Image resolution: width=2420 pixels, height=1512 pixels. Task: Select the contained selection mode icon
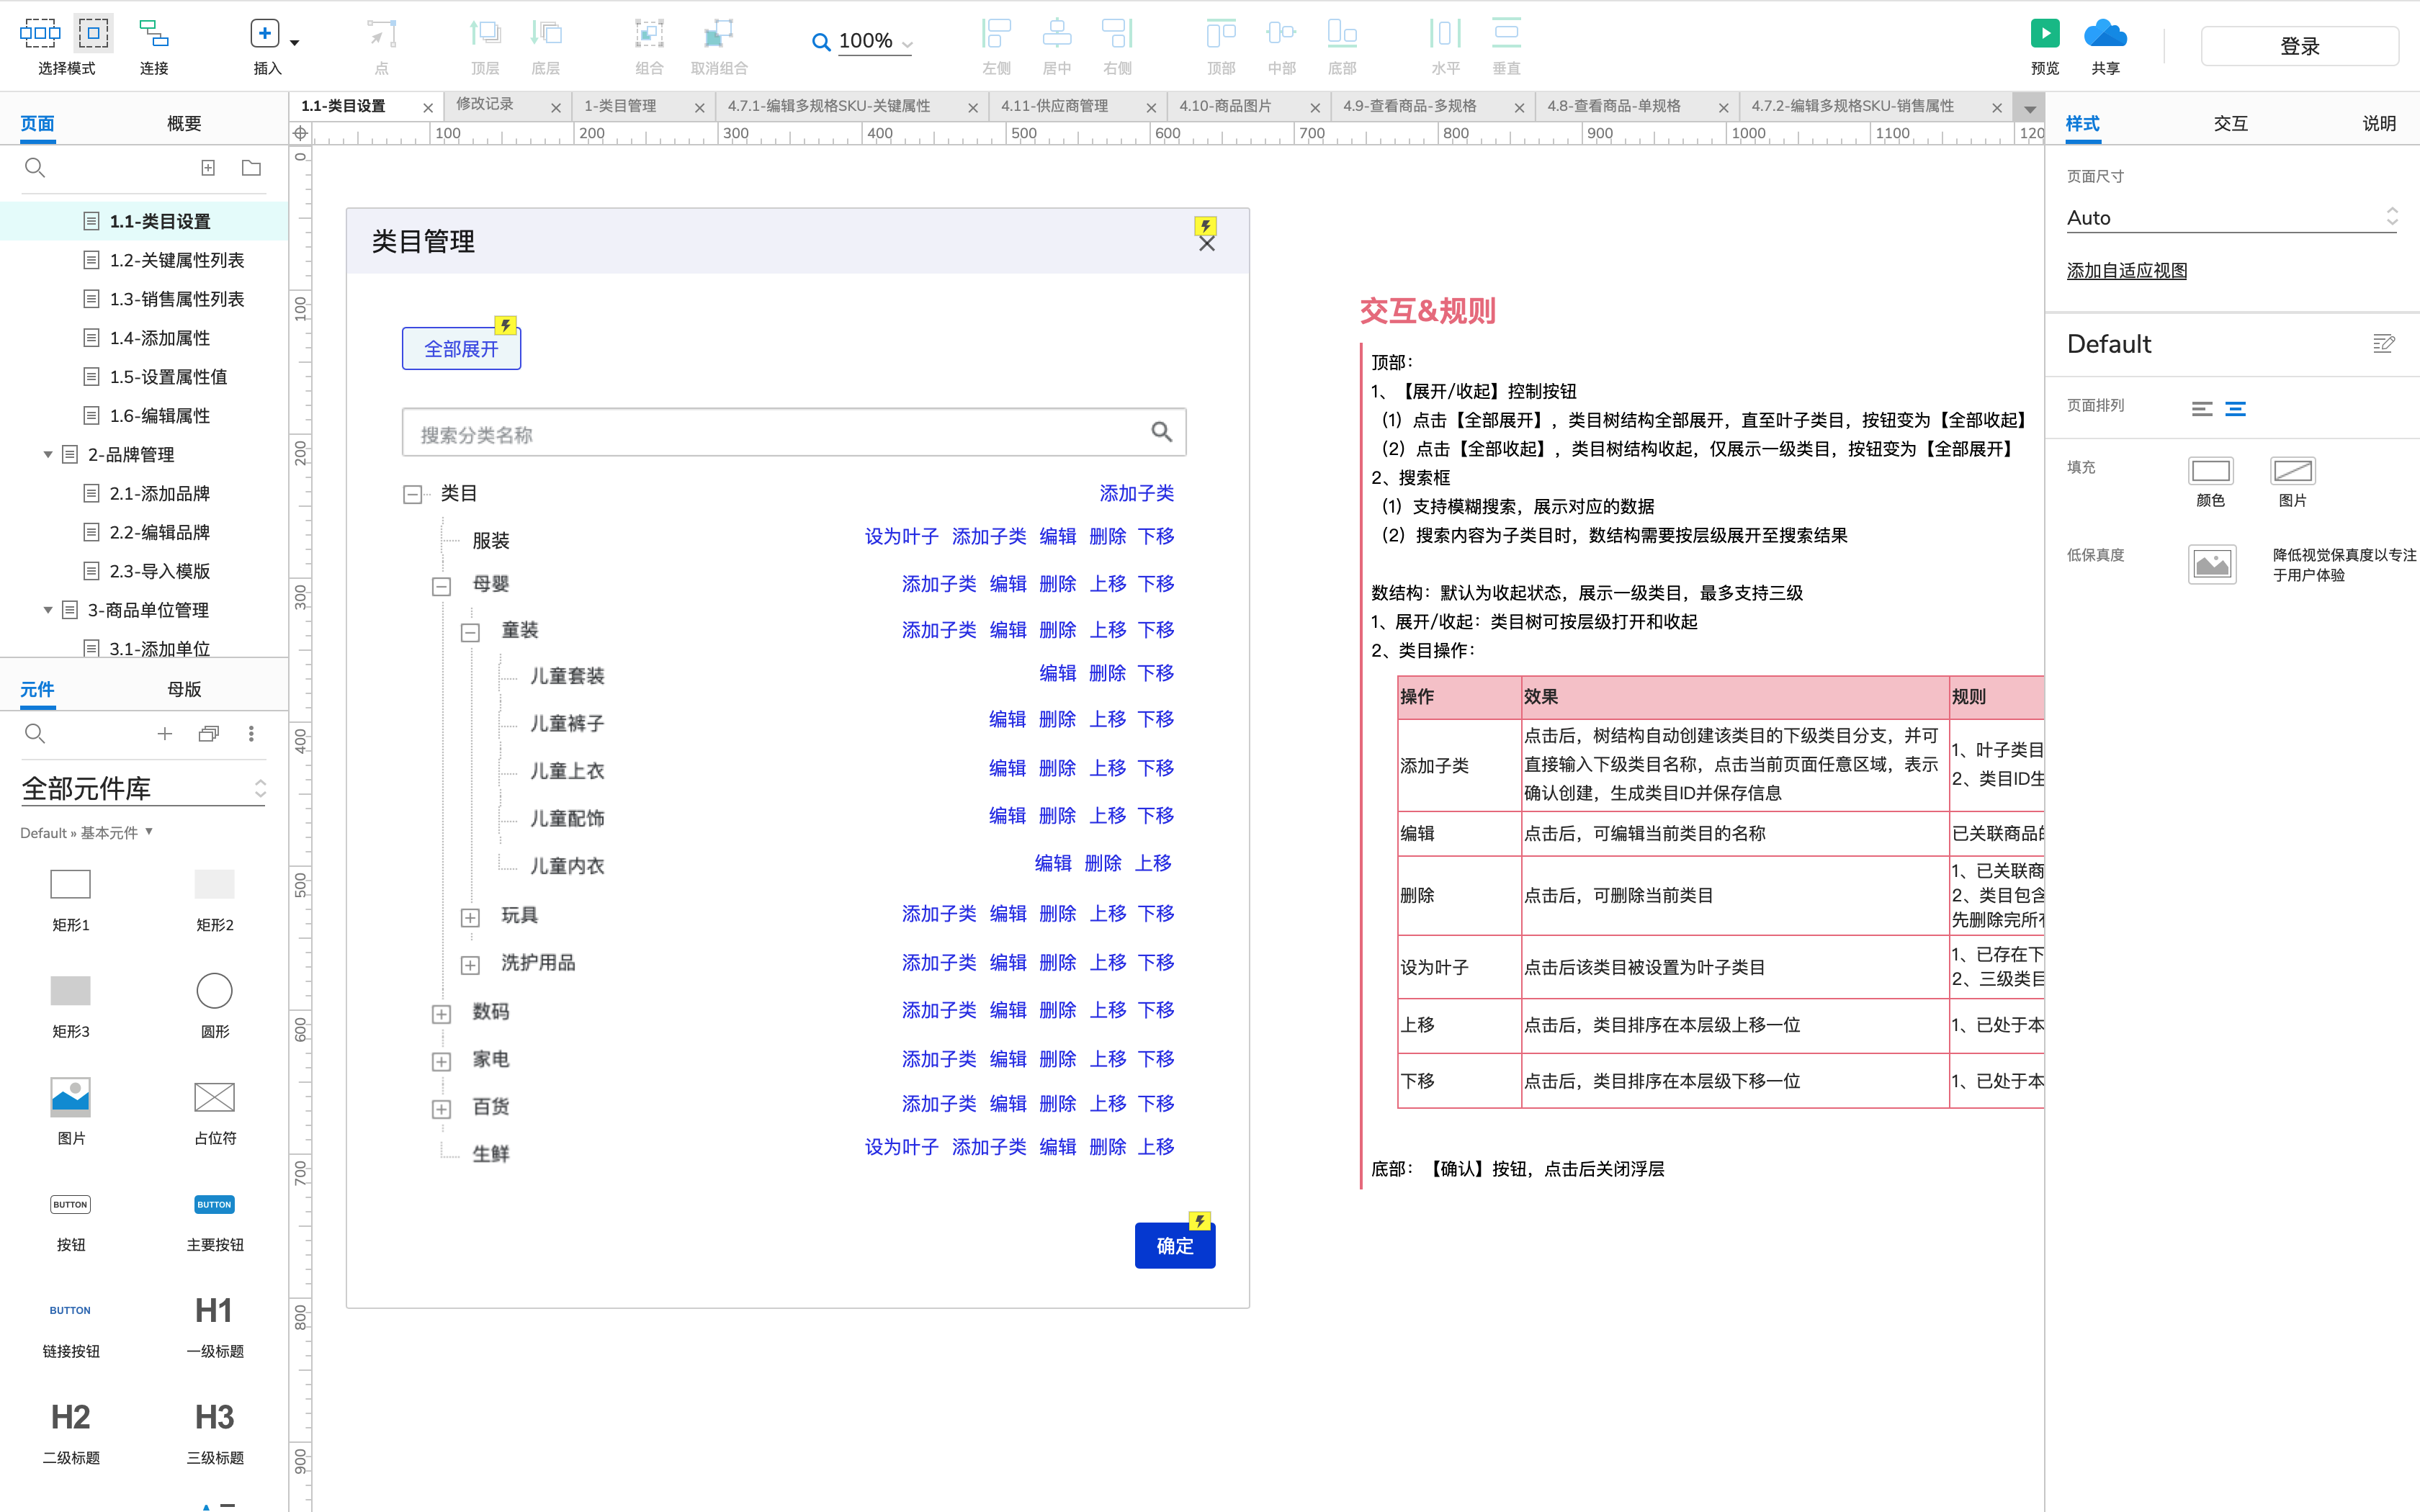pyautogui.click(x=93, y=33)
